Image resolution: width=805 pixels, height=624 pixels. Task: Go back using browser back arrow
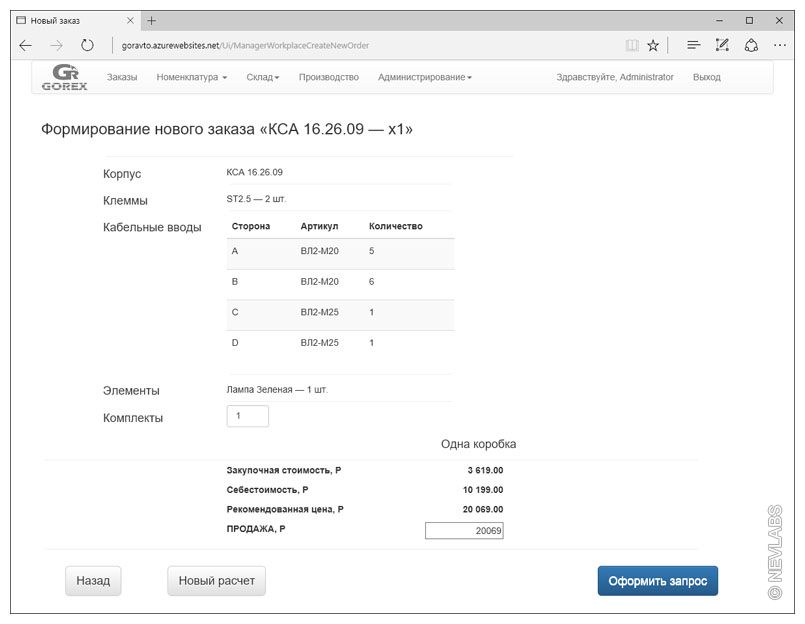pos(25,45)
